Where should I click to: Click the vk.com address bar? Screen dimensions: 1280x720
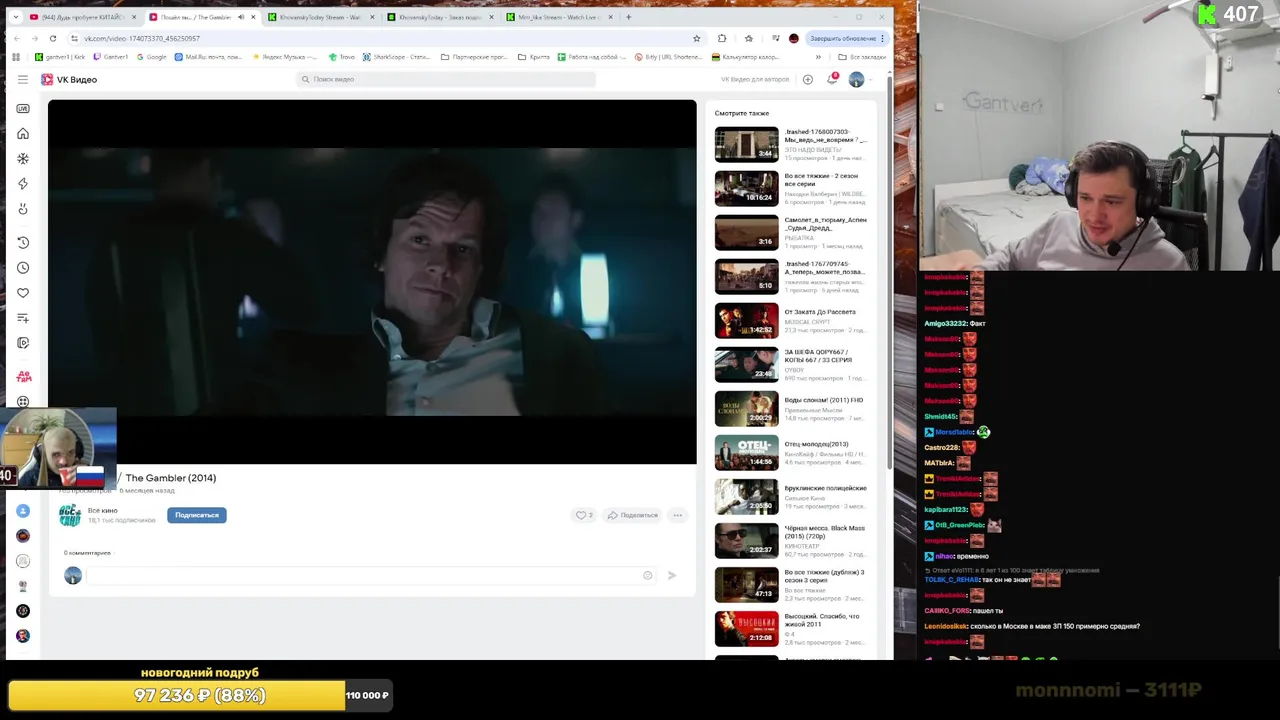[x=385, y=38]
